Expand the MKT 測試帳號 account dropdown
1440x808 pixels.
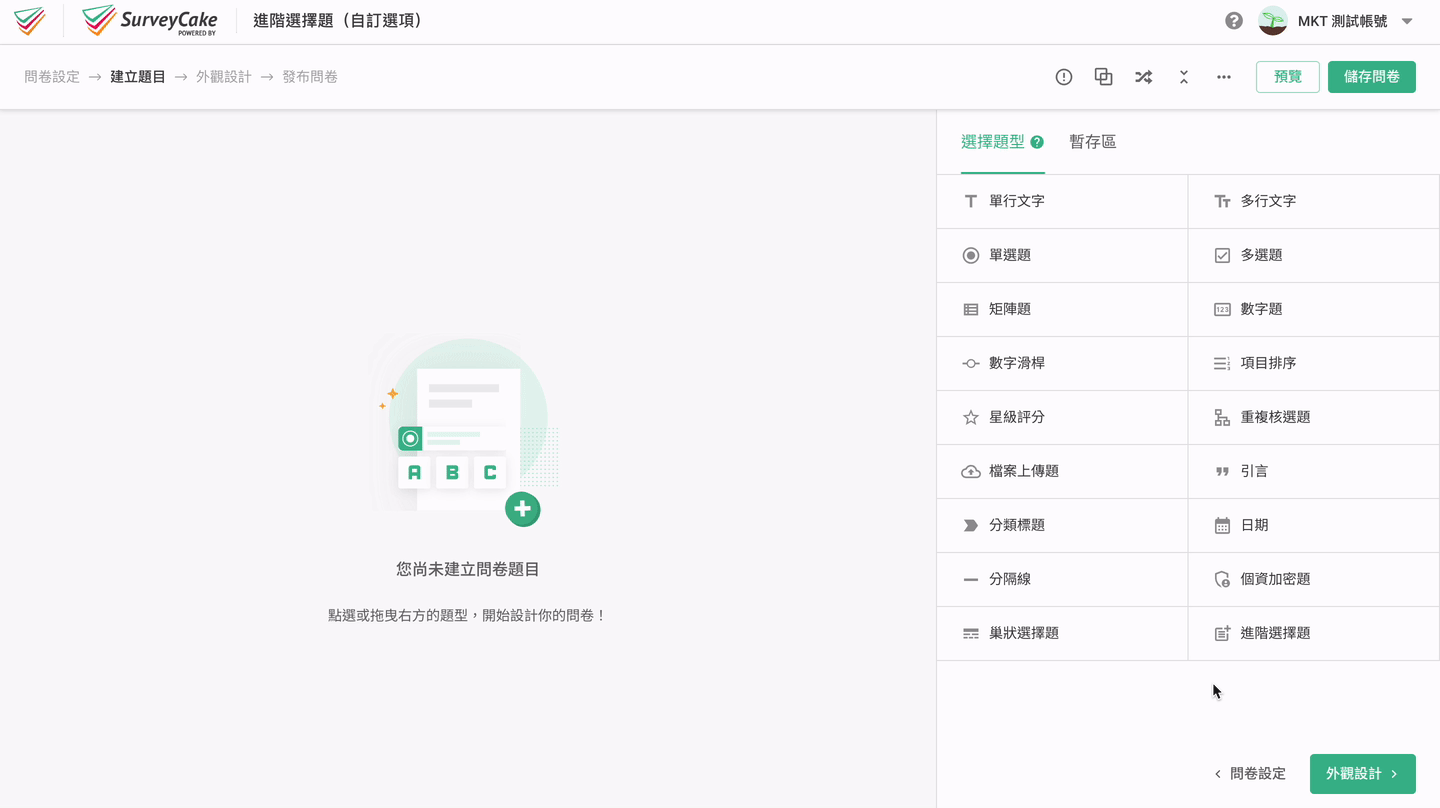tap(1407, 21)
